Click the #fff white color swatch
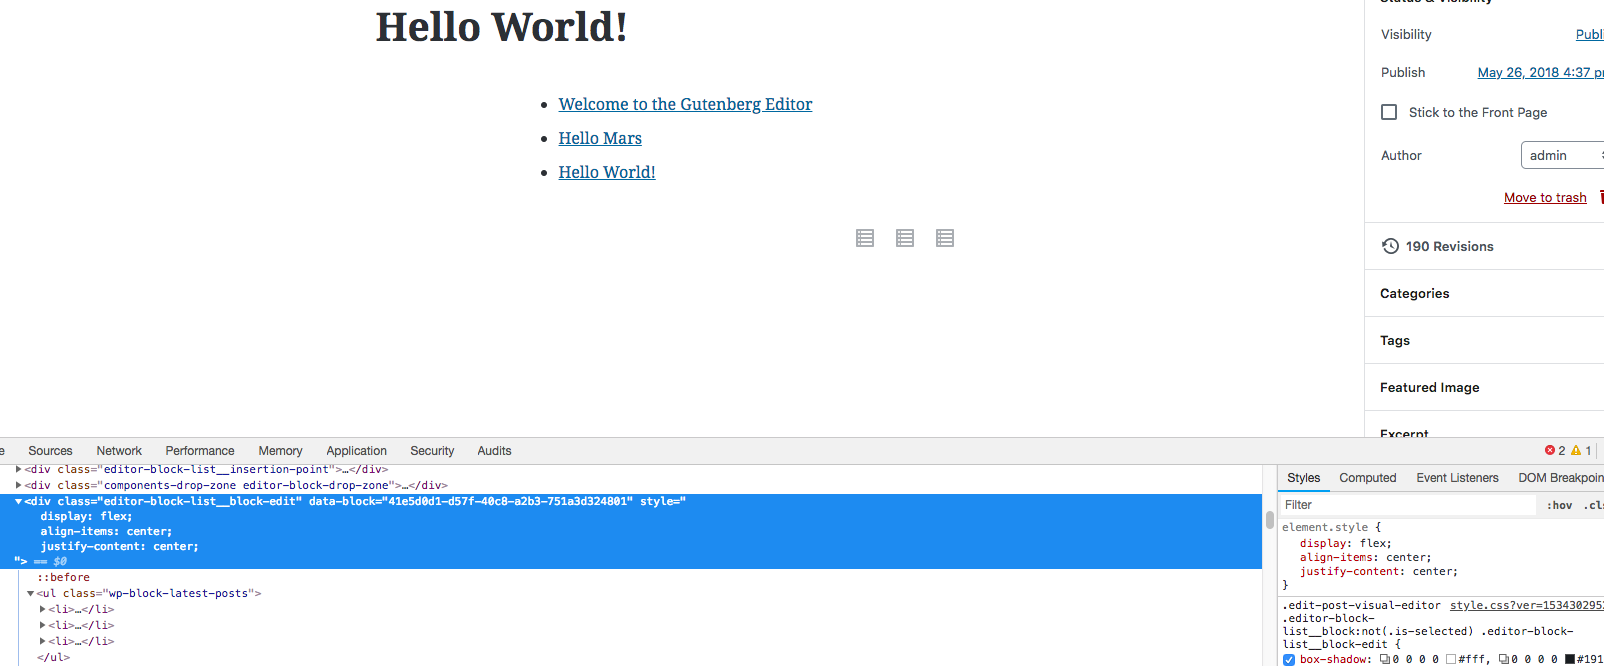 (1451, 659)
